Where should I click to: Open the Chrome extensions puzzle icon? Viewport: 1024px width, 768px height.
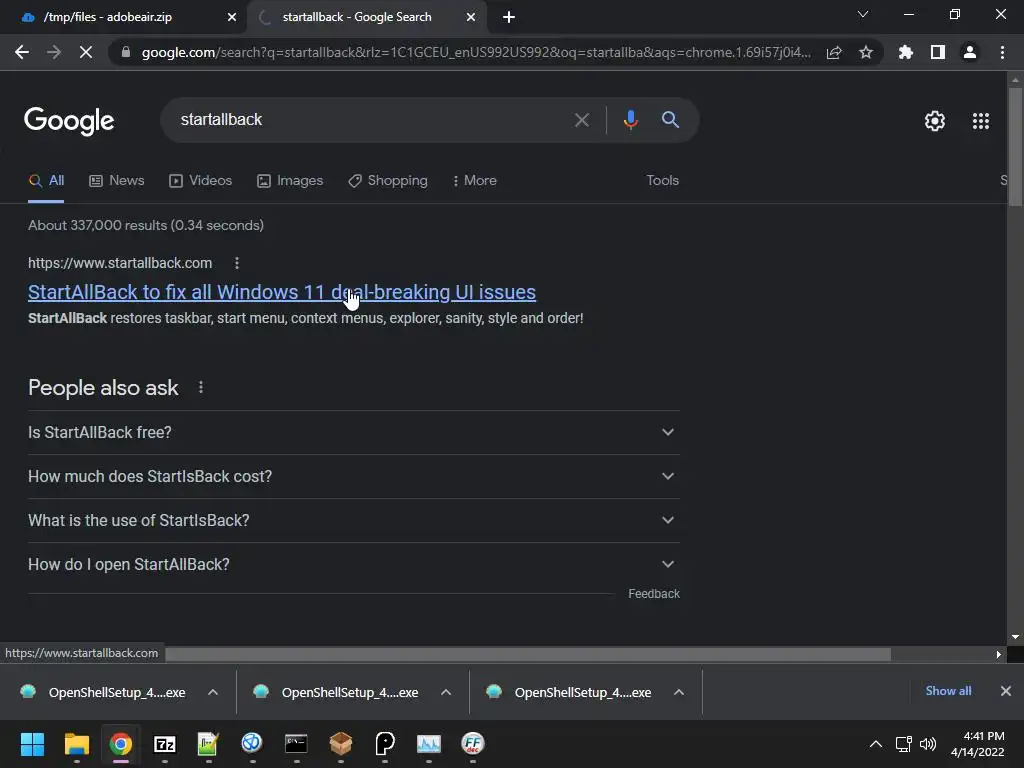pos(906,52)
